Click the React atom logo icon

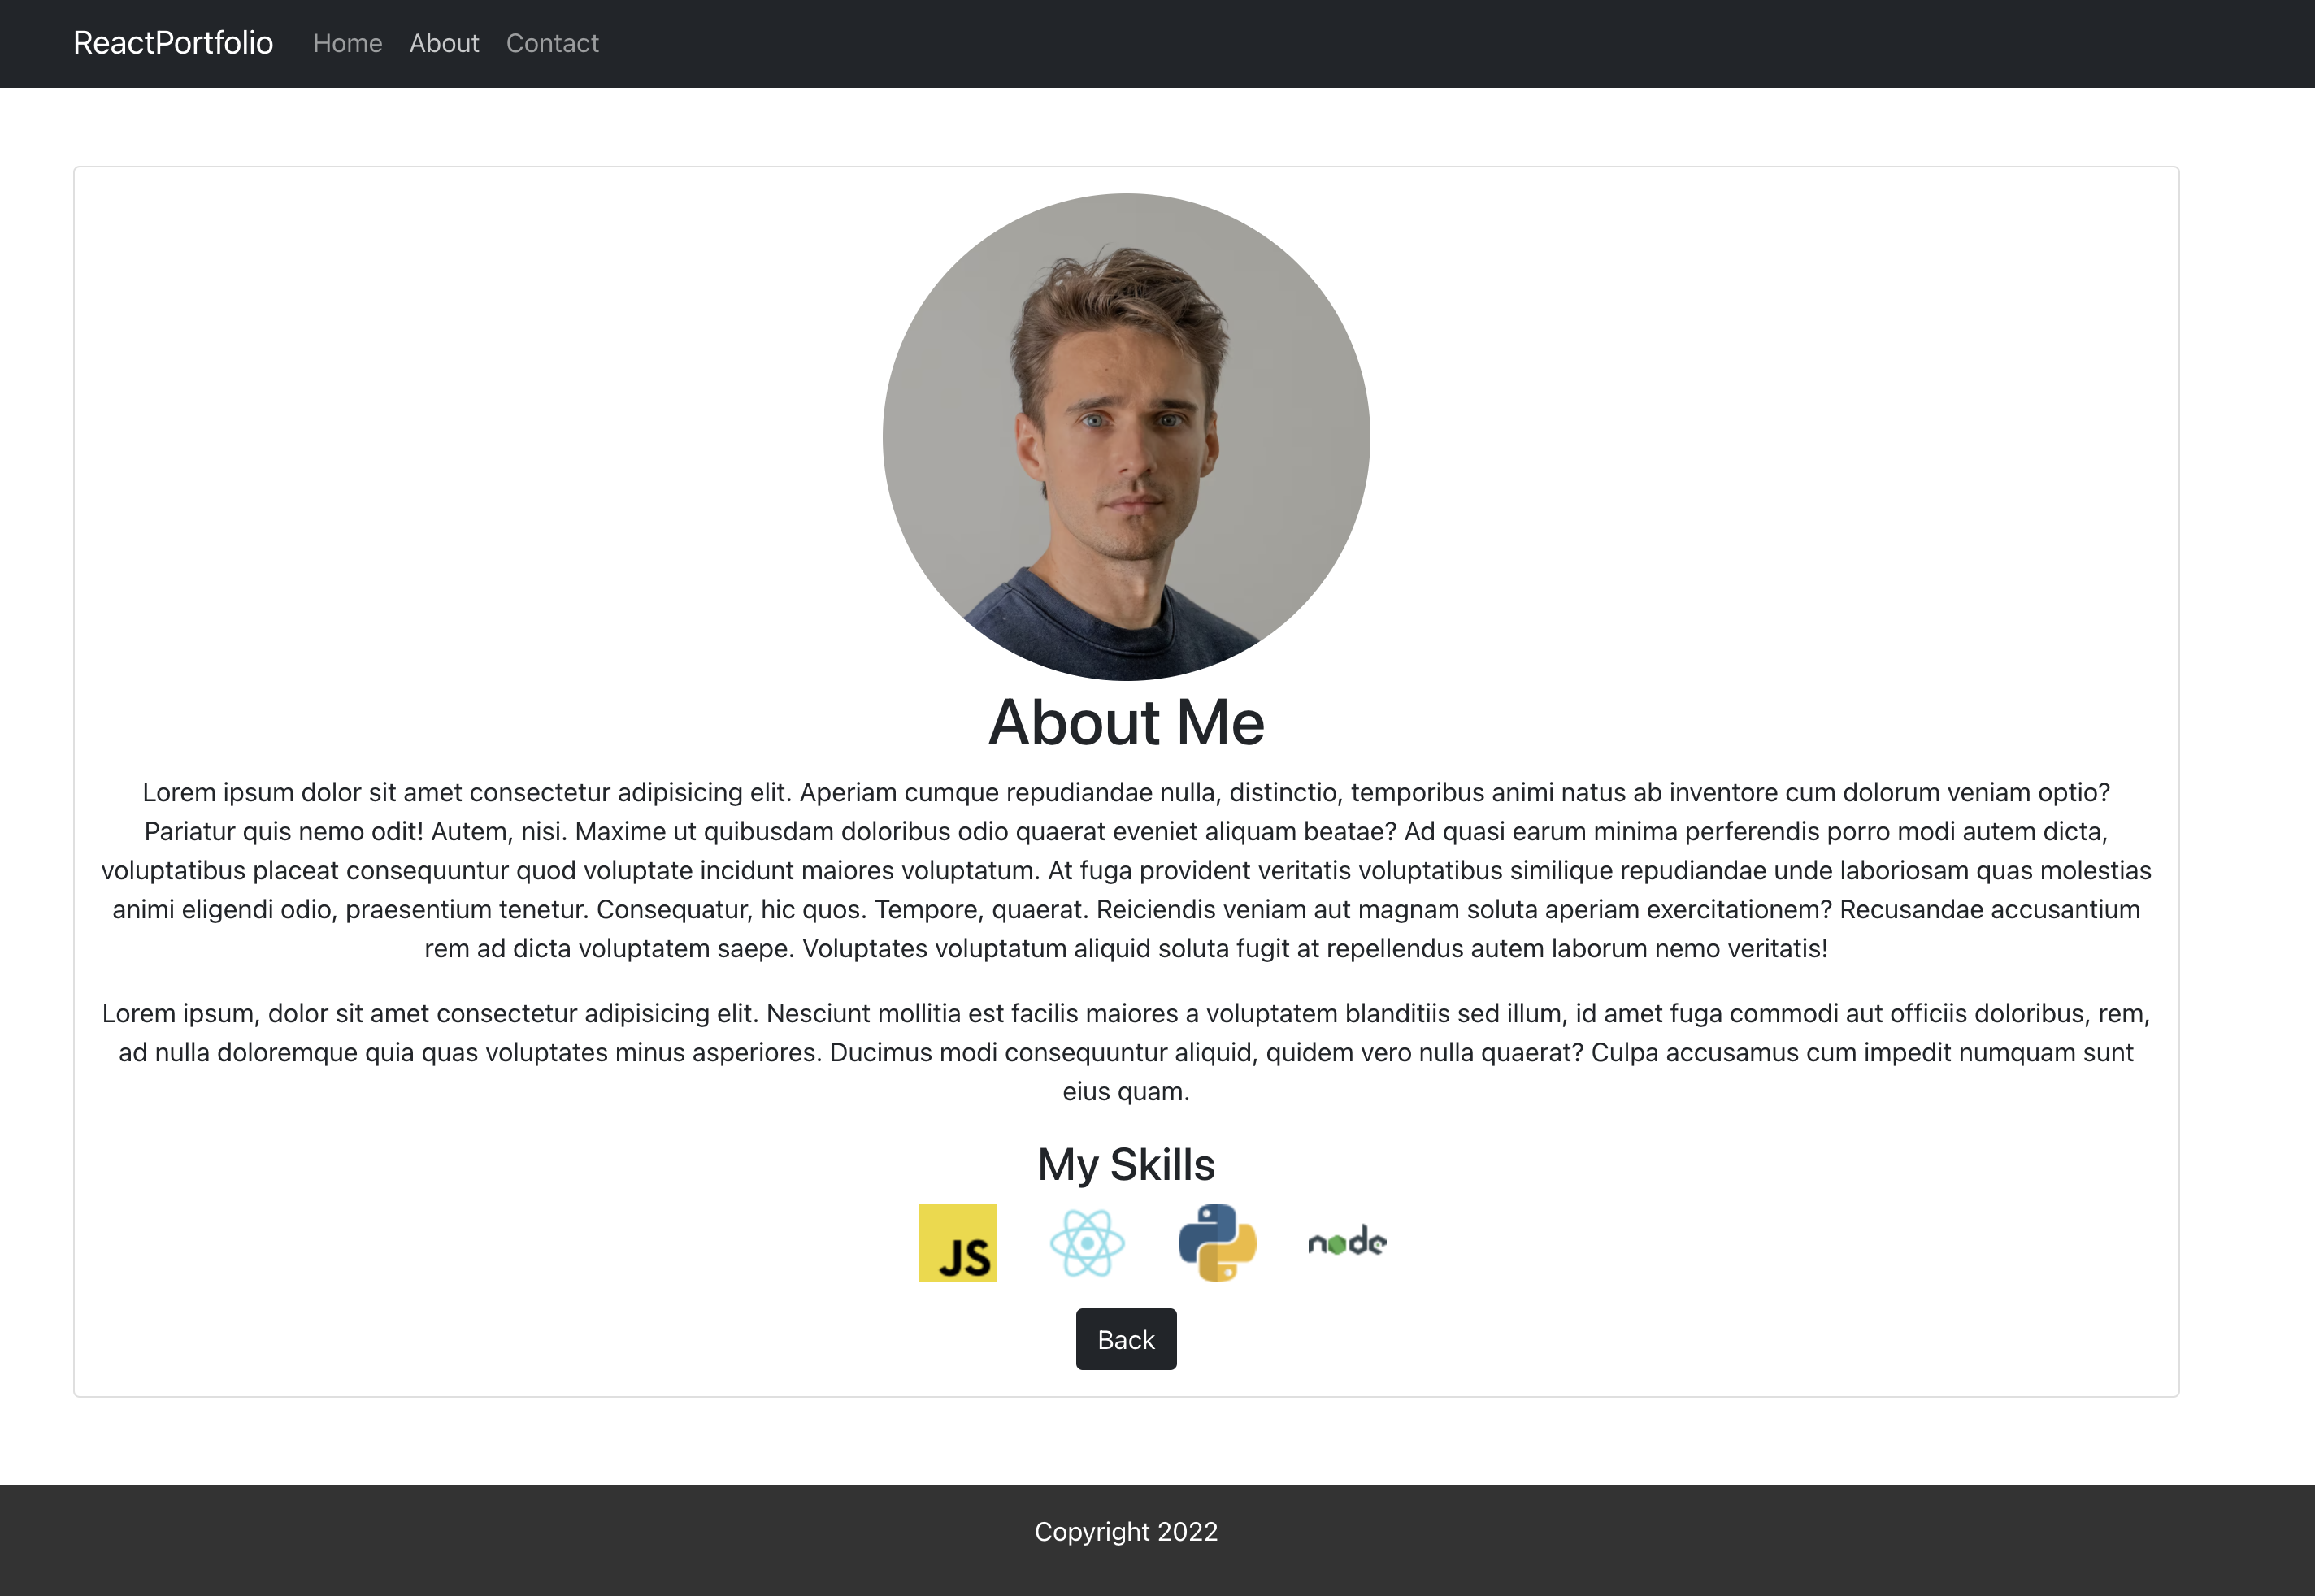pyautogui.click(x=1087, y=1242)
